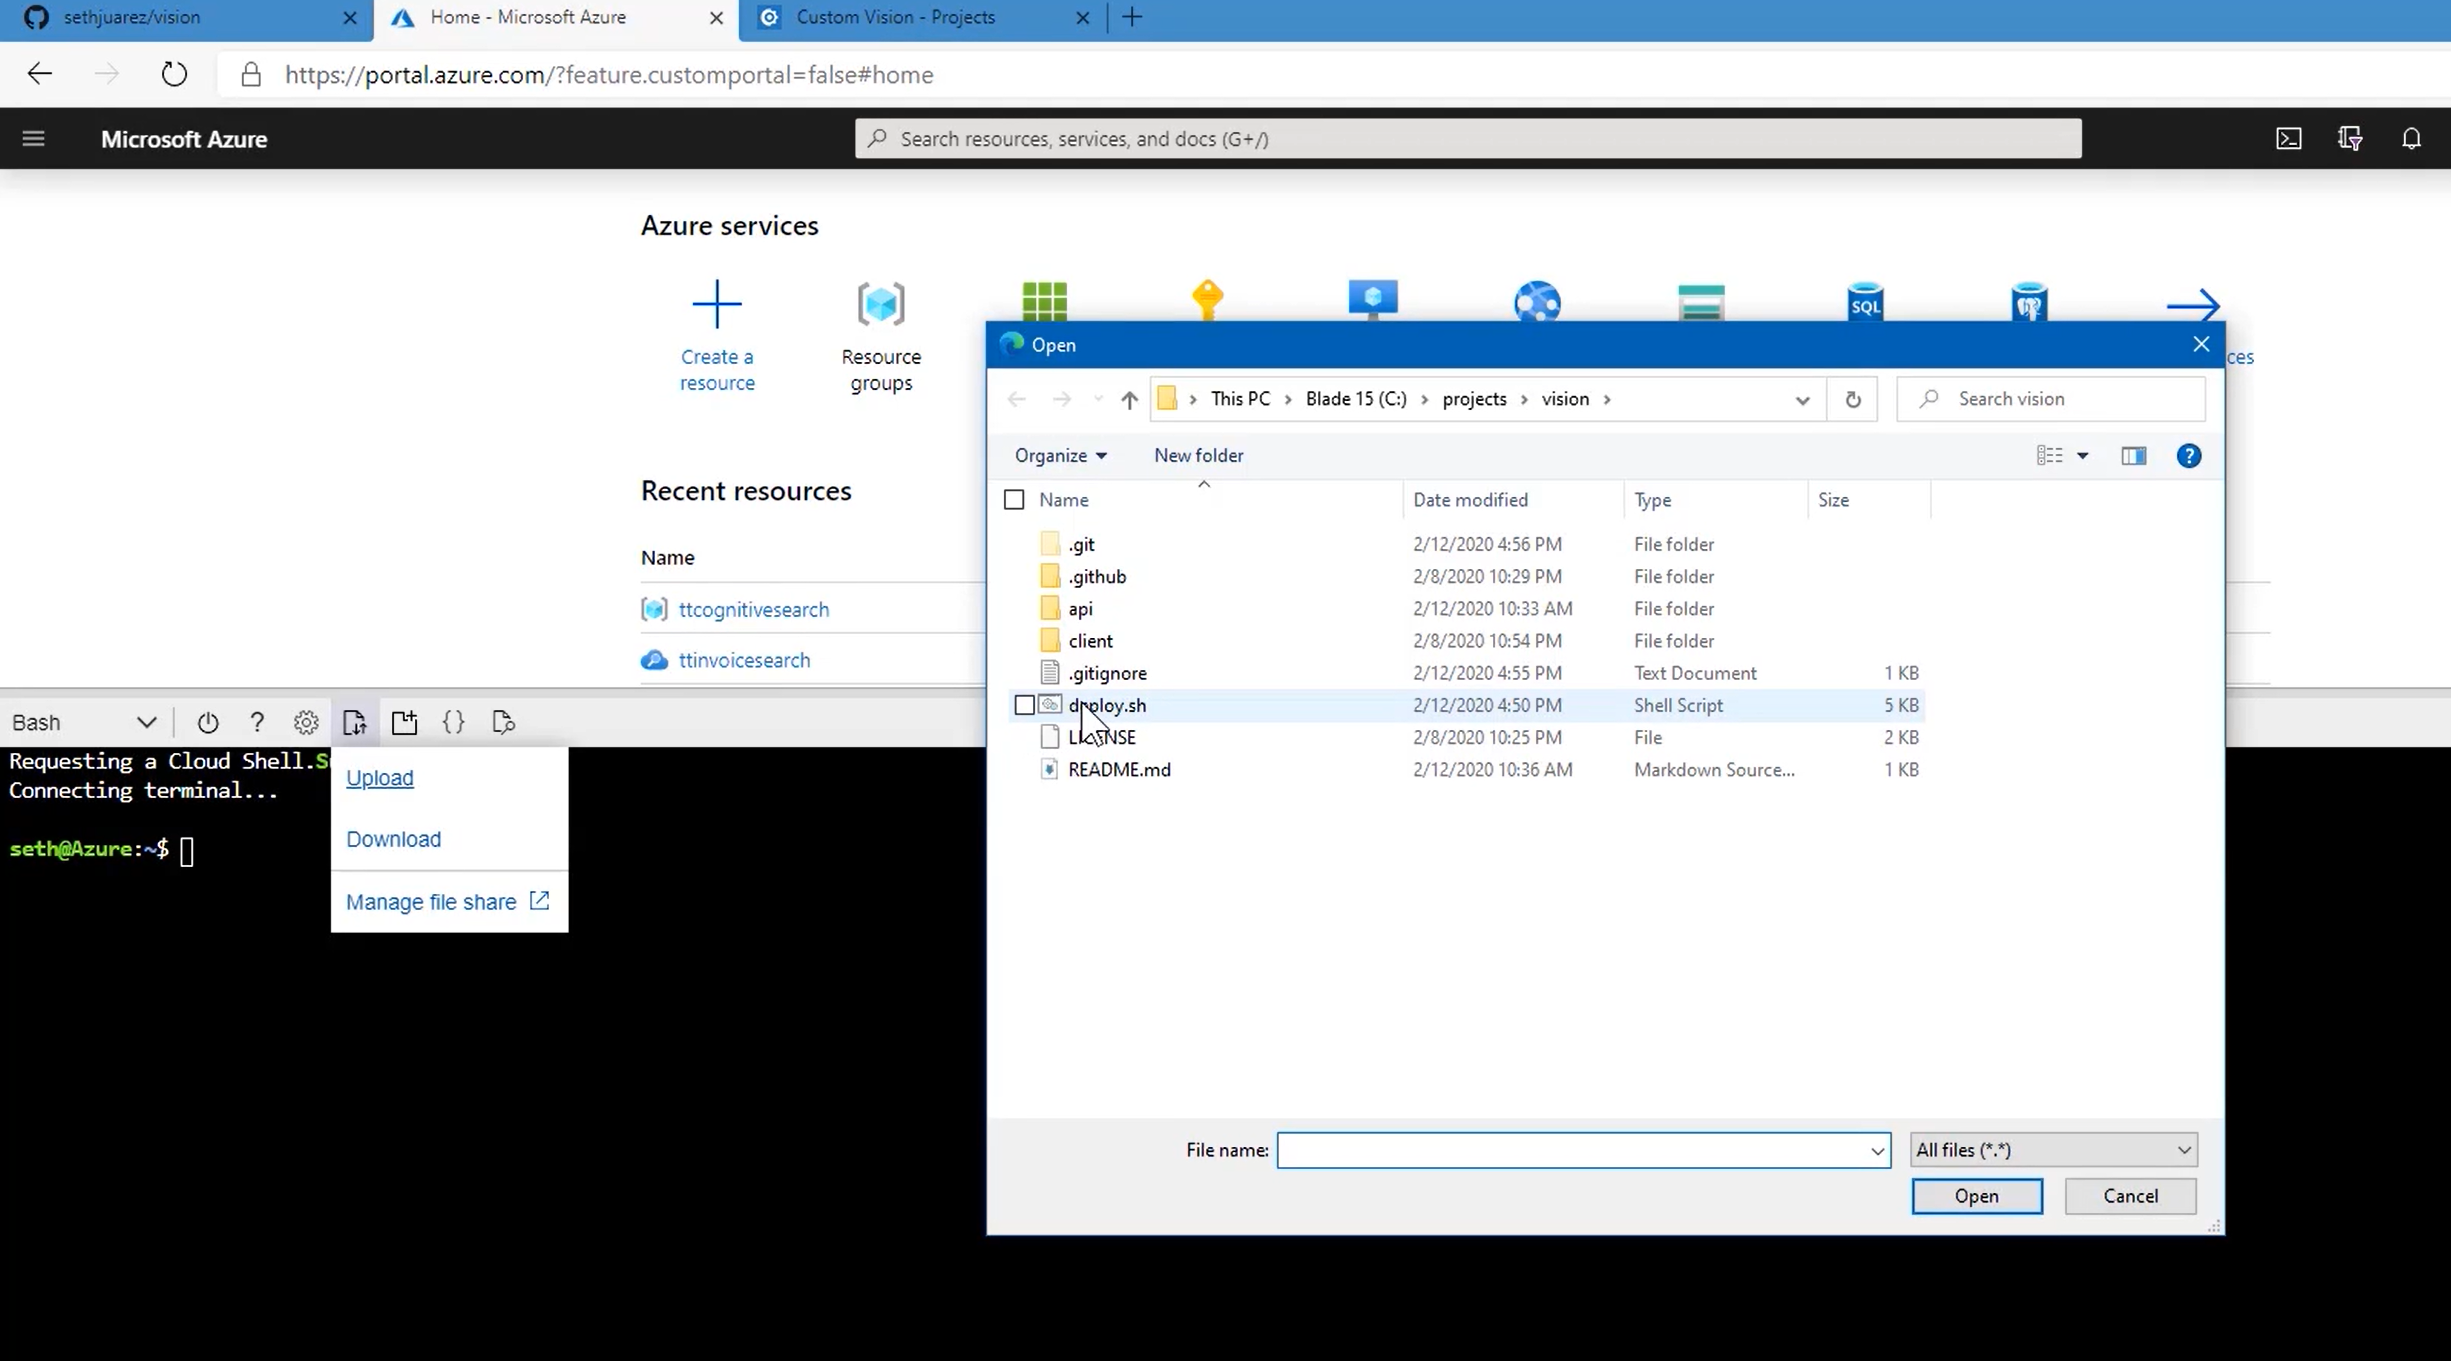Check the box next to deploy.sh
The width and height of the screenshot is (2451, 1361).
point(1024,705)
